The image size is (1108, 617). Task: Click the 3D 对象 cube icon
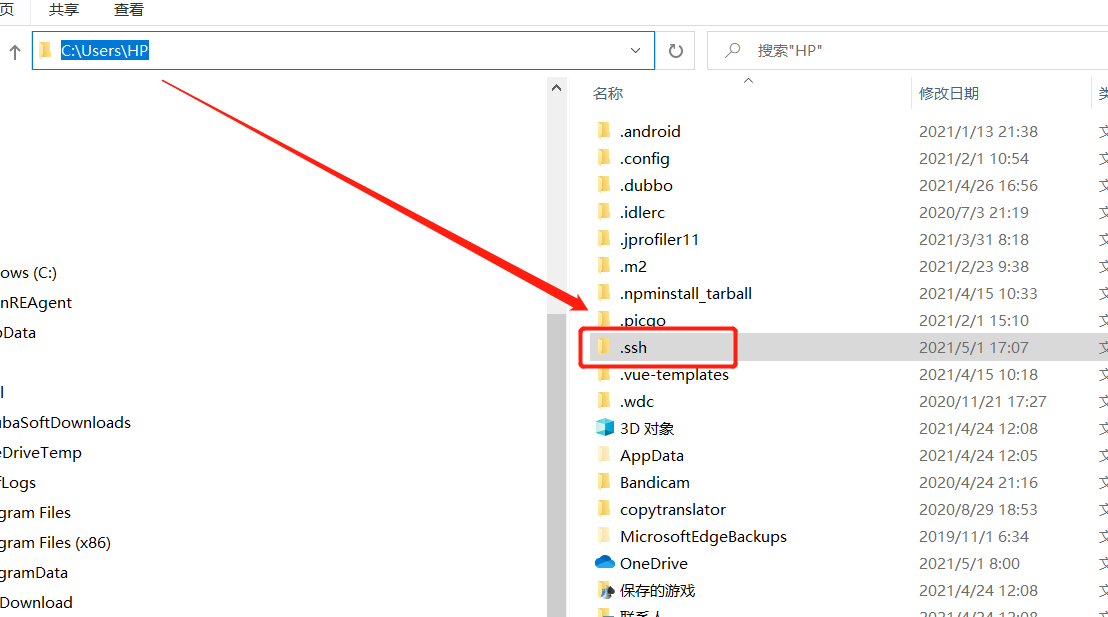(605, 428)
